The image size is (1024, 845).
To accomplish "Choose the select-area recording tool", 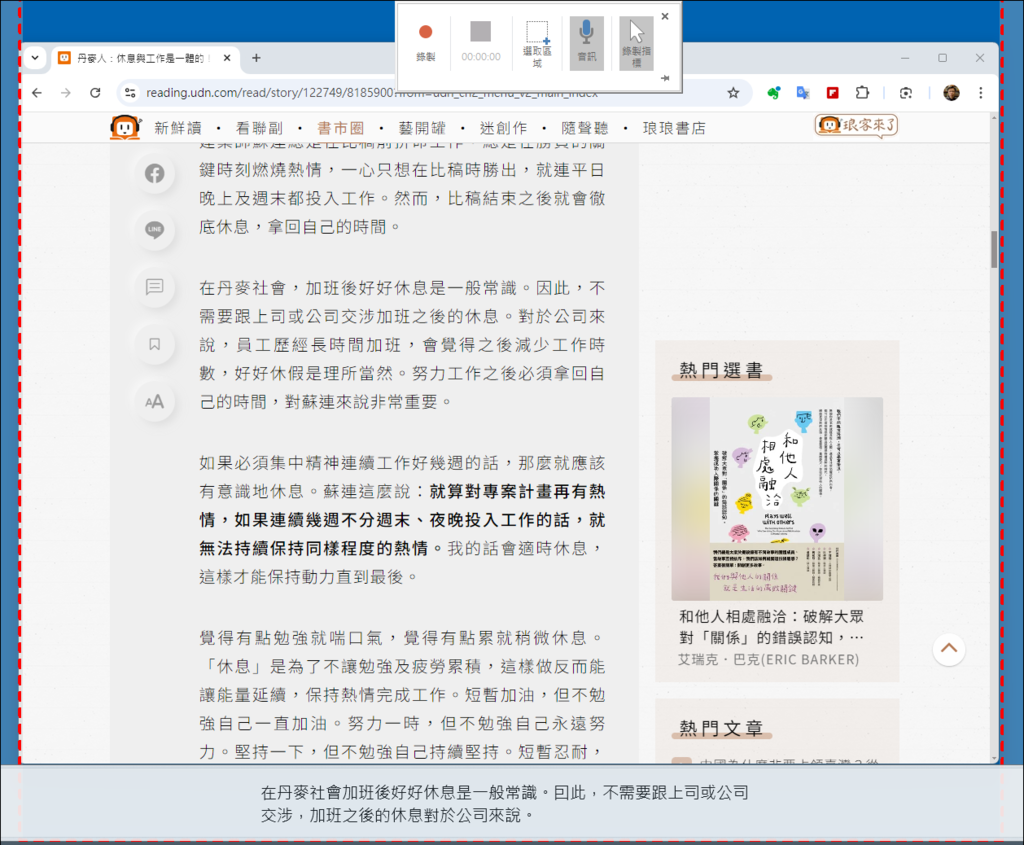I will (x=537, y=43).
